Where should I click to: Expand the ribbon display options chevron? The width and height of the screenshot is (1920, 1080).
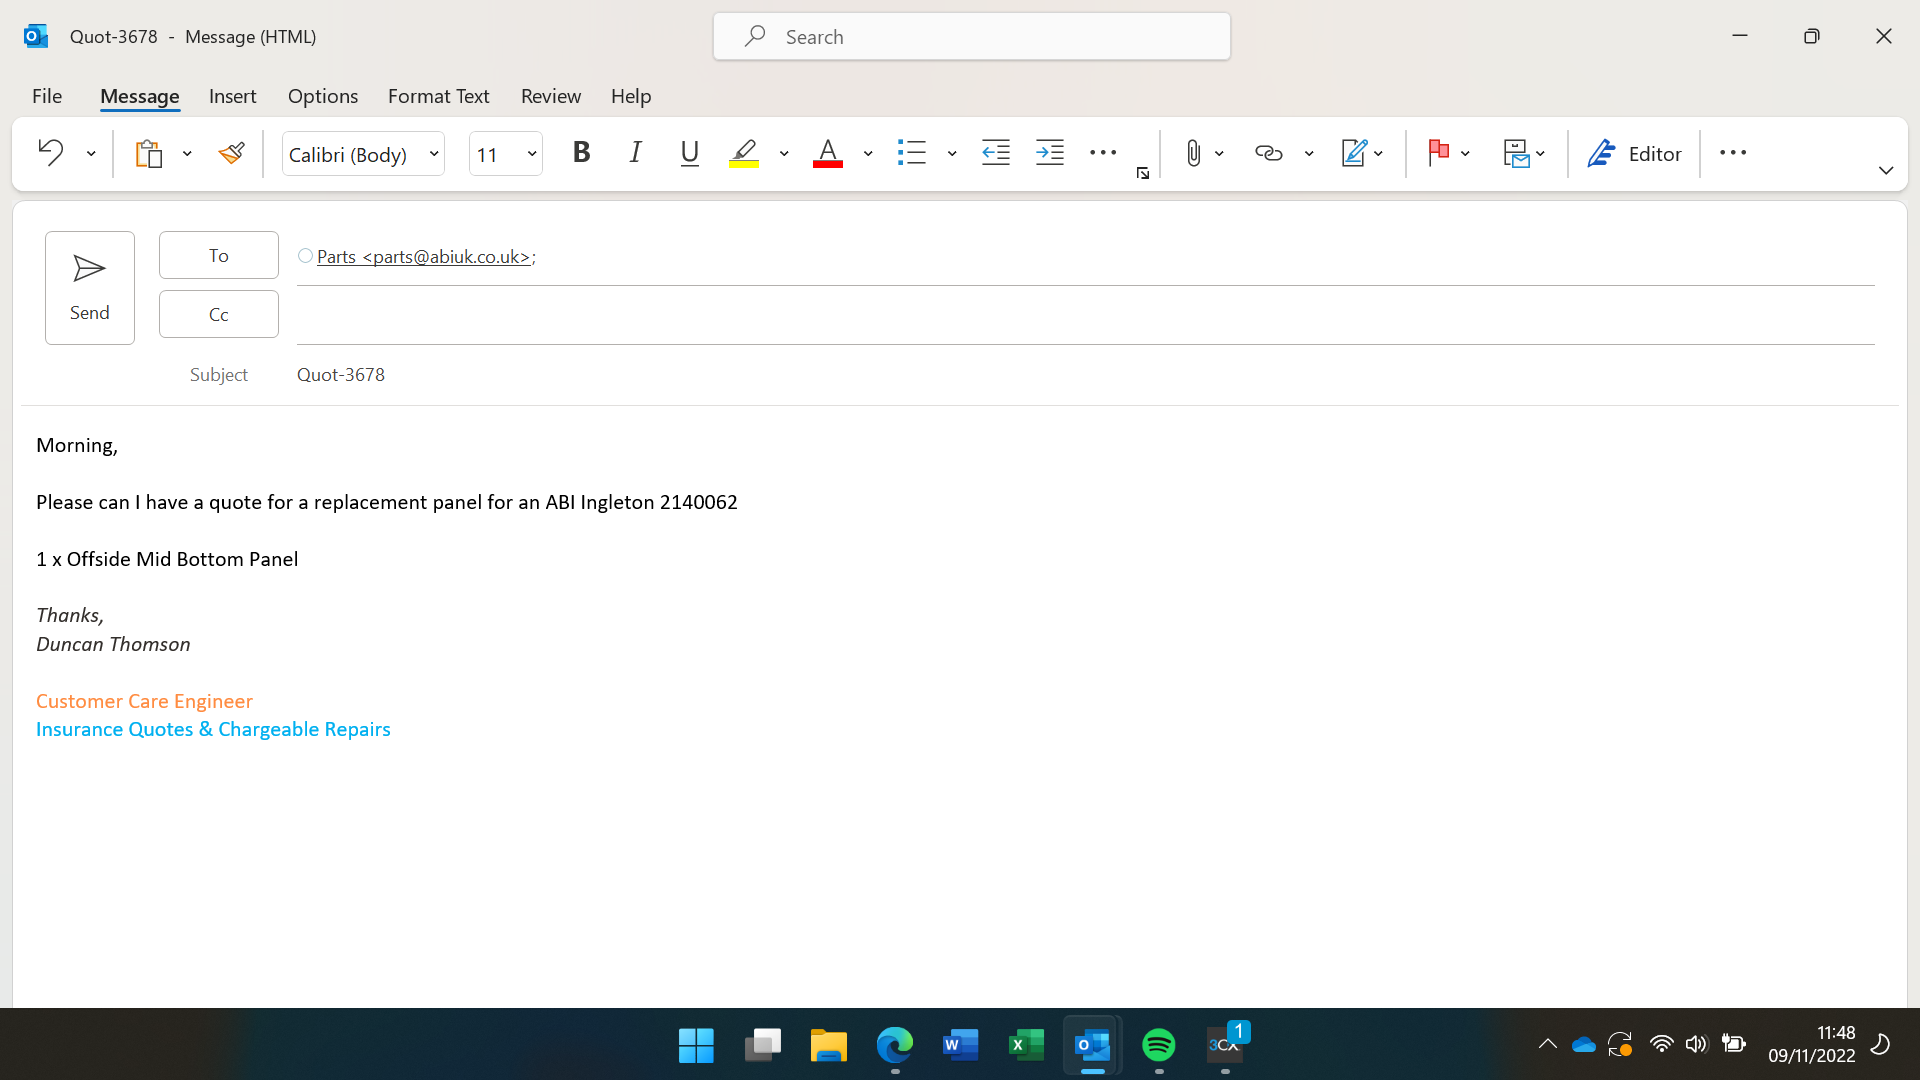(1885, 170)
